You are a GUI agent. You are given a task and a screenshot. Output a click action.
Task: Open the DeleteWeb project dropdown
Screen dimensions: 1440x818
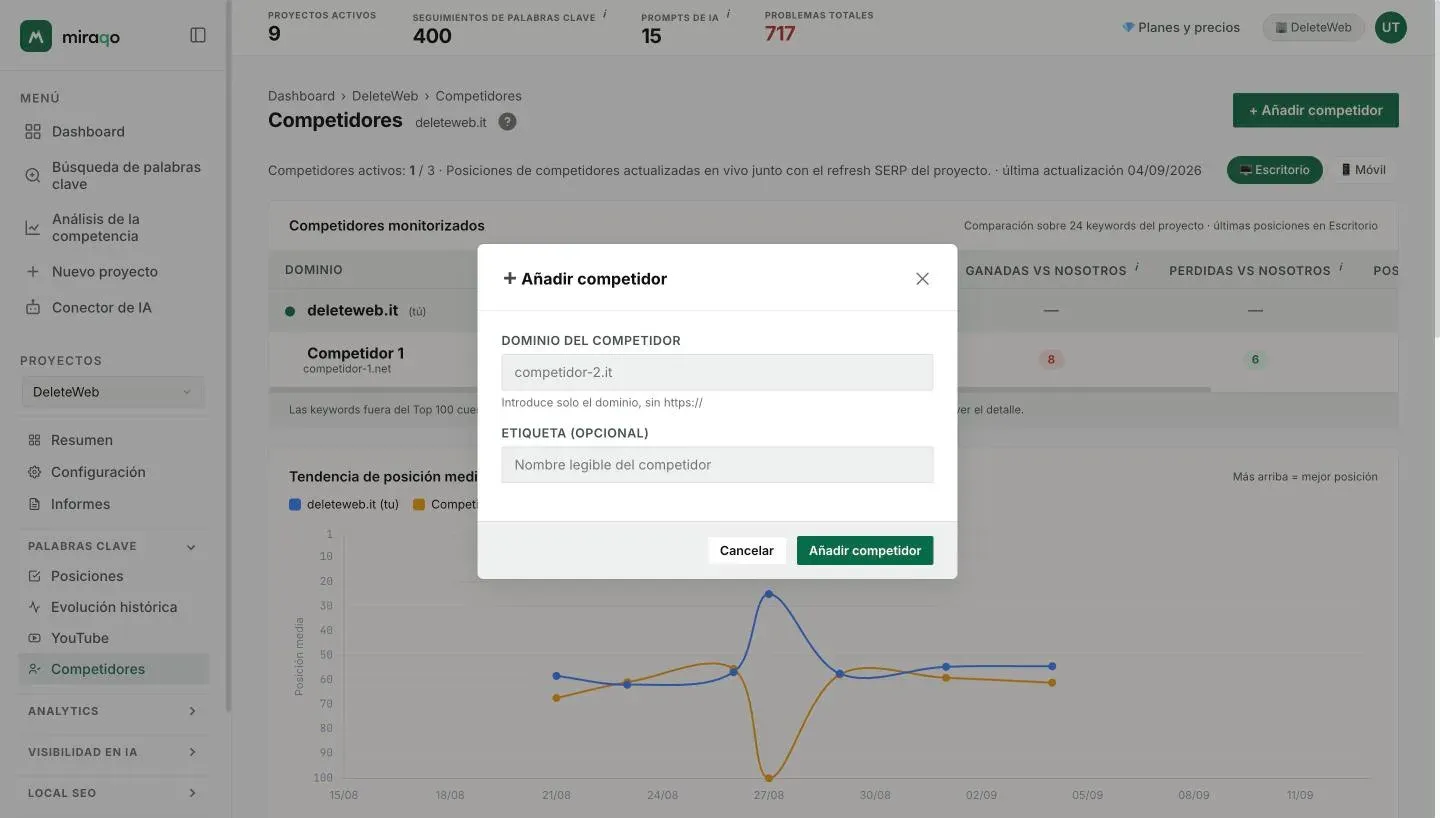coord(113,392)
